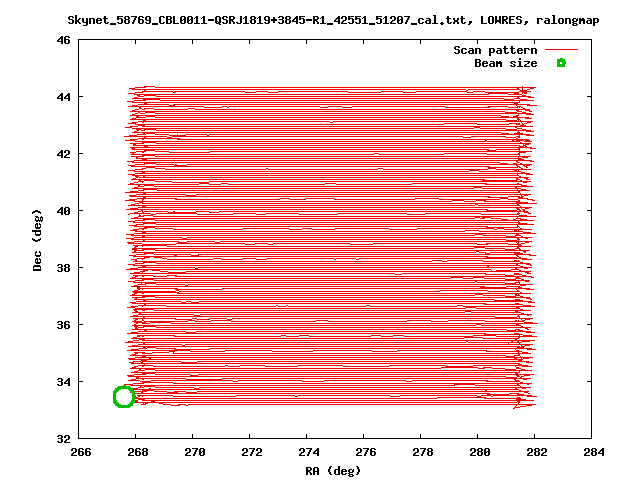Click the 'Dec (deg)' axis label

click(37, 240)
